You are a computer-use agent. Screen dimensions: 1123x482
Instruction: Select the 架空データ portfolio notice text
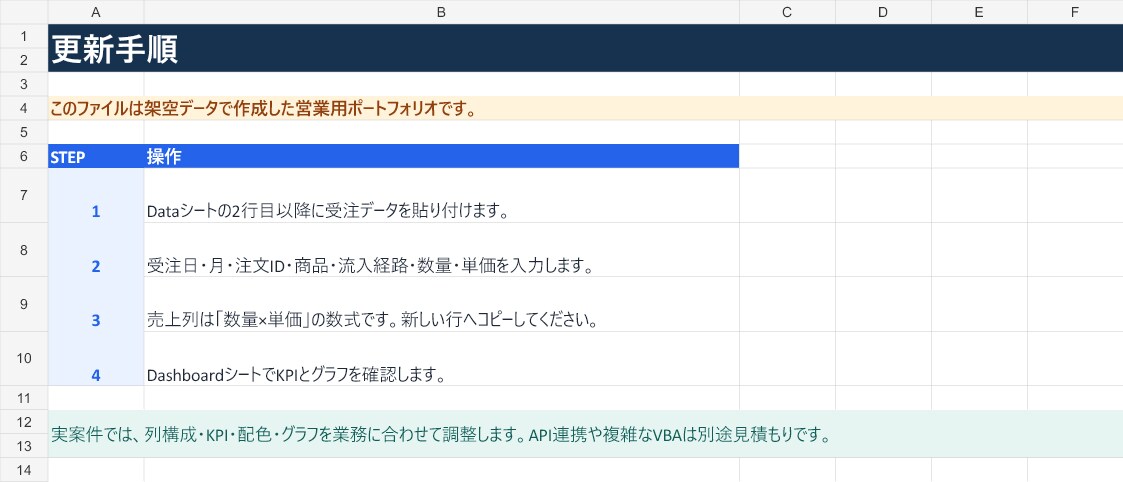click(x=264, y=109)
